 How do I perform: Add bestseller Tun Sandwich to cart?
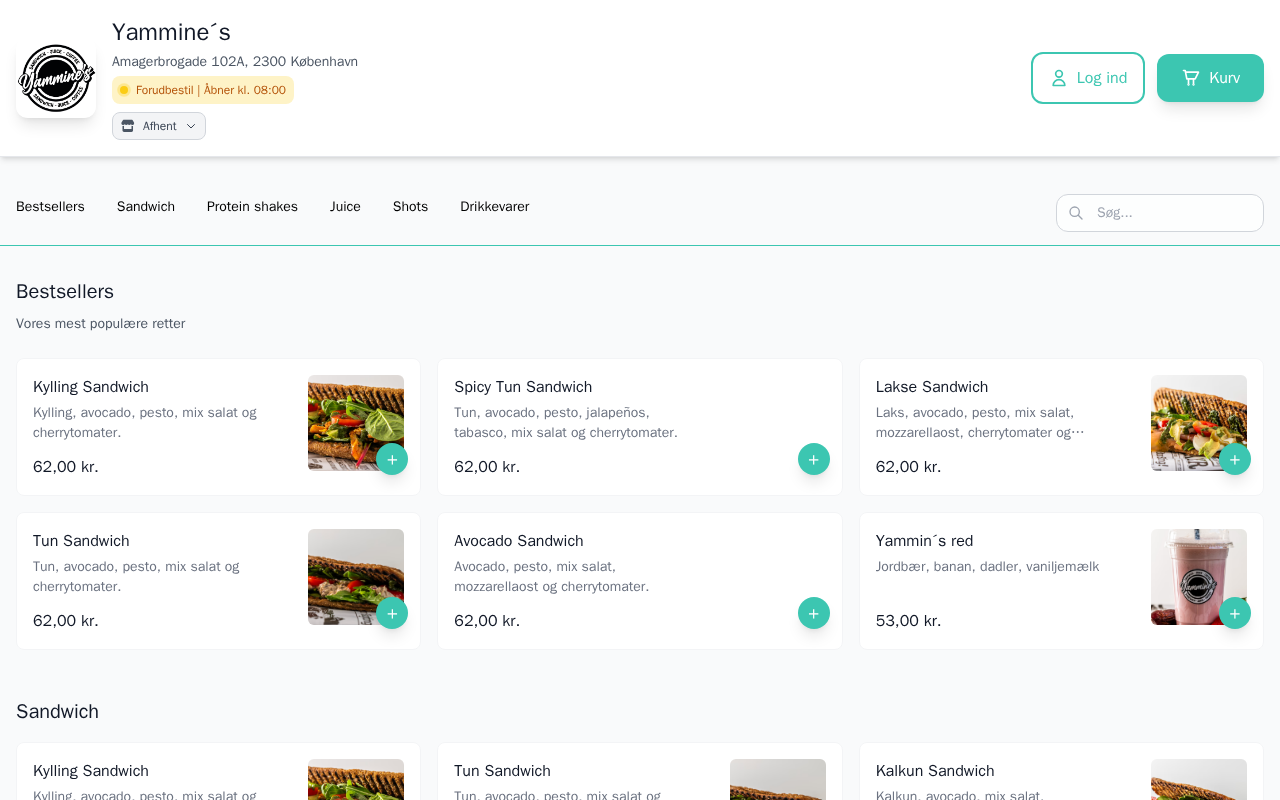tap(392, 613)
